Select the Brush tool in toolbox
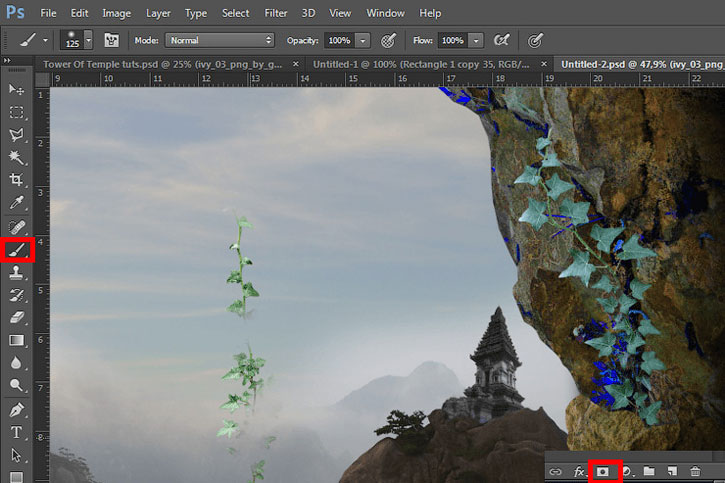Screen dimensions: 725x483 [x=17, y=250]
